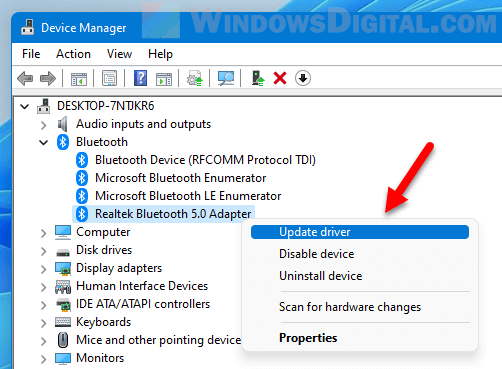The width and height of the screenshot is (502, 369).
Task: Click the DESKTOP-7NTJKR6 computer node icon
Action: coord(43,106)
